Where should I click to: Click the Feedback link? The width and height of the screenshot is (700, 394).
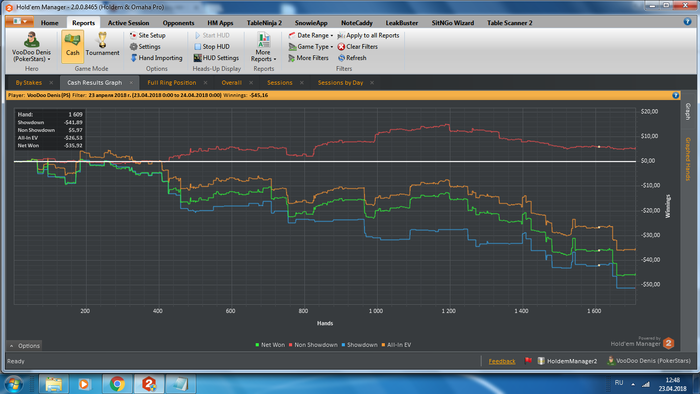click(502, 361)
